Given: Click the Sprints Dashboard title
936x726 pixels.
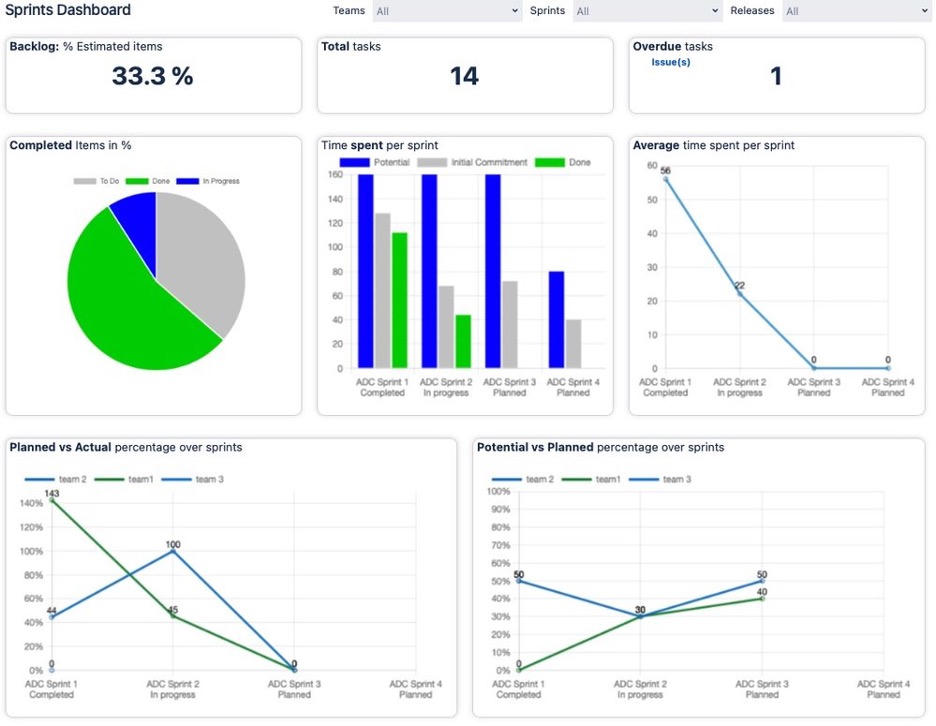Looking at the screenshot, I should [68, 10].
